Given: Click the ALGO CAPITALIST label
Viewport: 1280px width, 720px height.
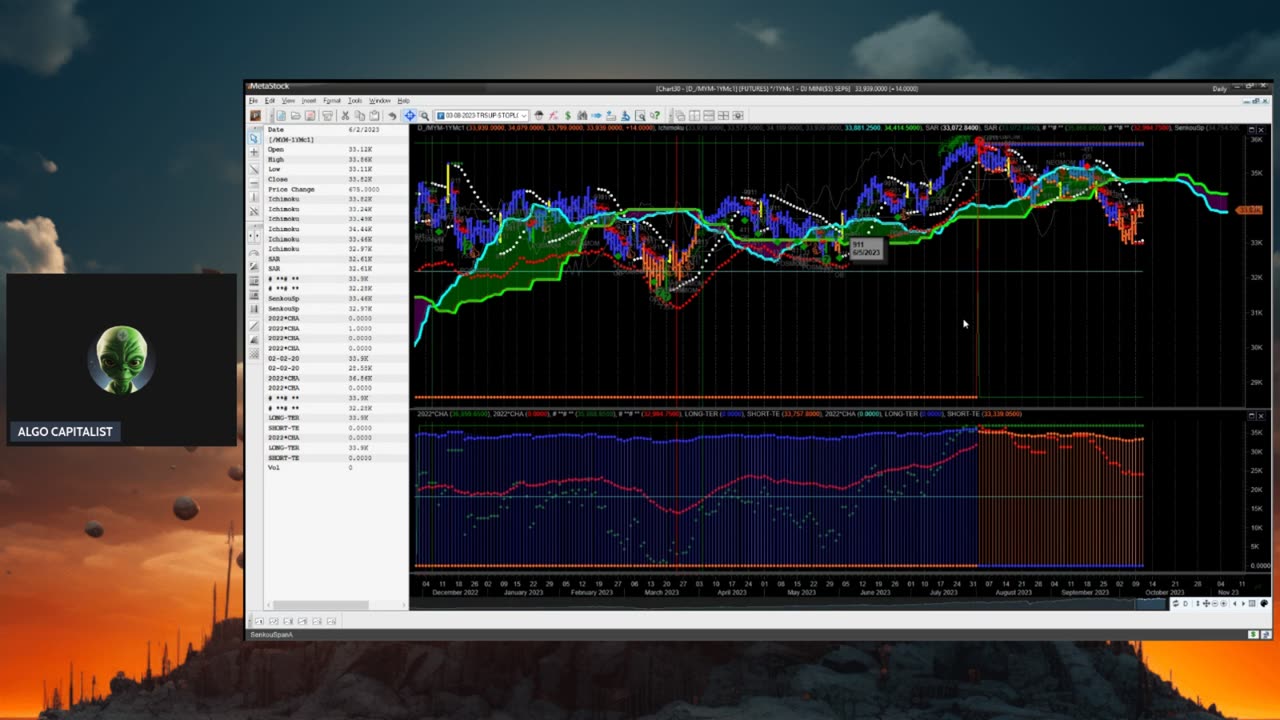Looking at the screenshot, I should pos(65,432).
